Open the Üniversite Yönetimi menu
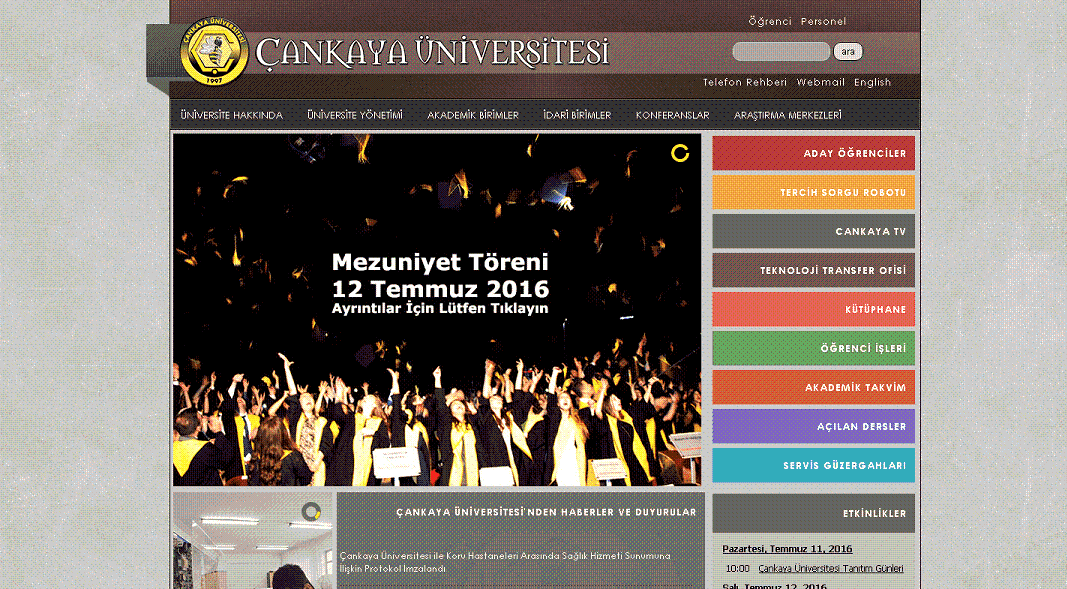The image size is (1067, 589). pyautogui.click(x=355, y=115)
